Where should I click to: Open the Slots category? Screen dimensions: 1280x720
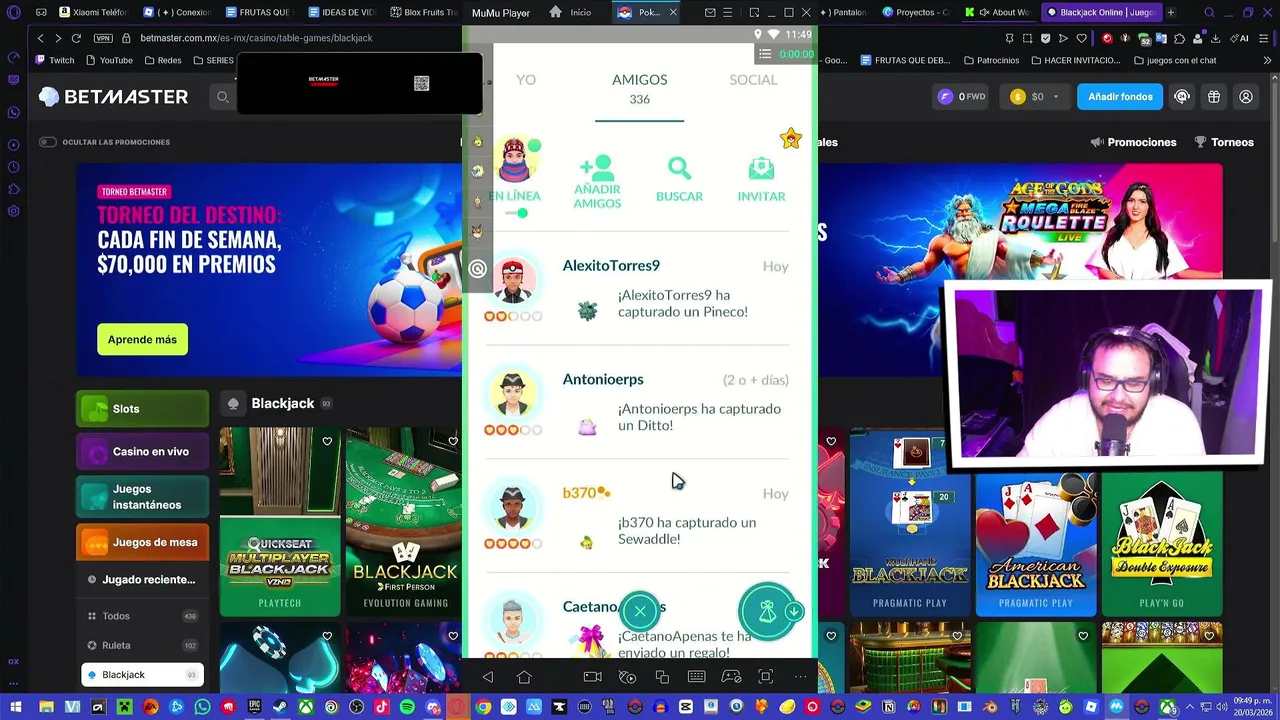142,409
